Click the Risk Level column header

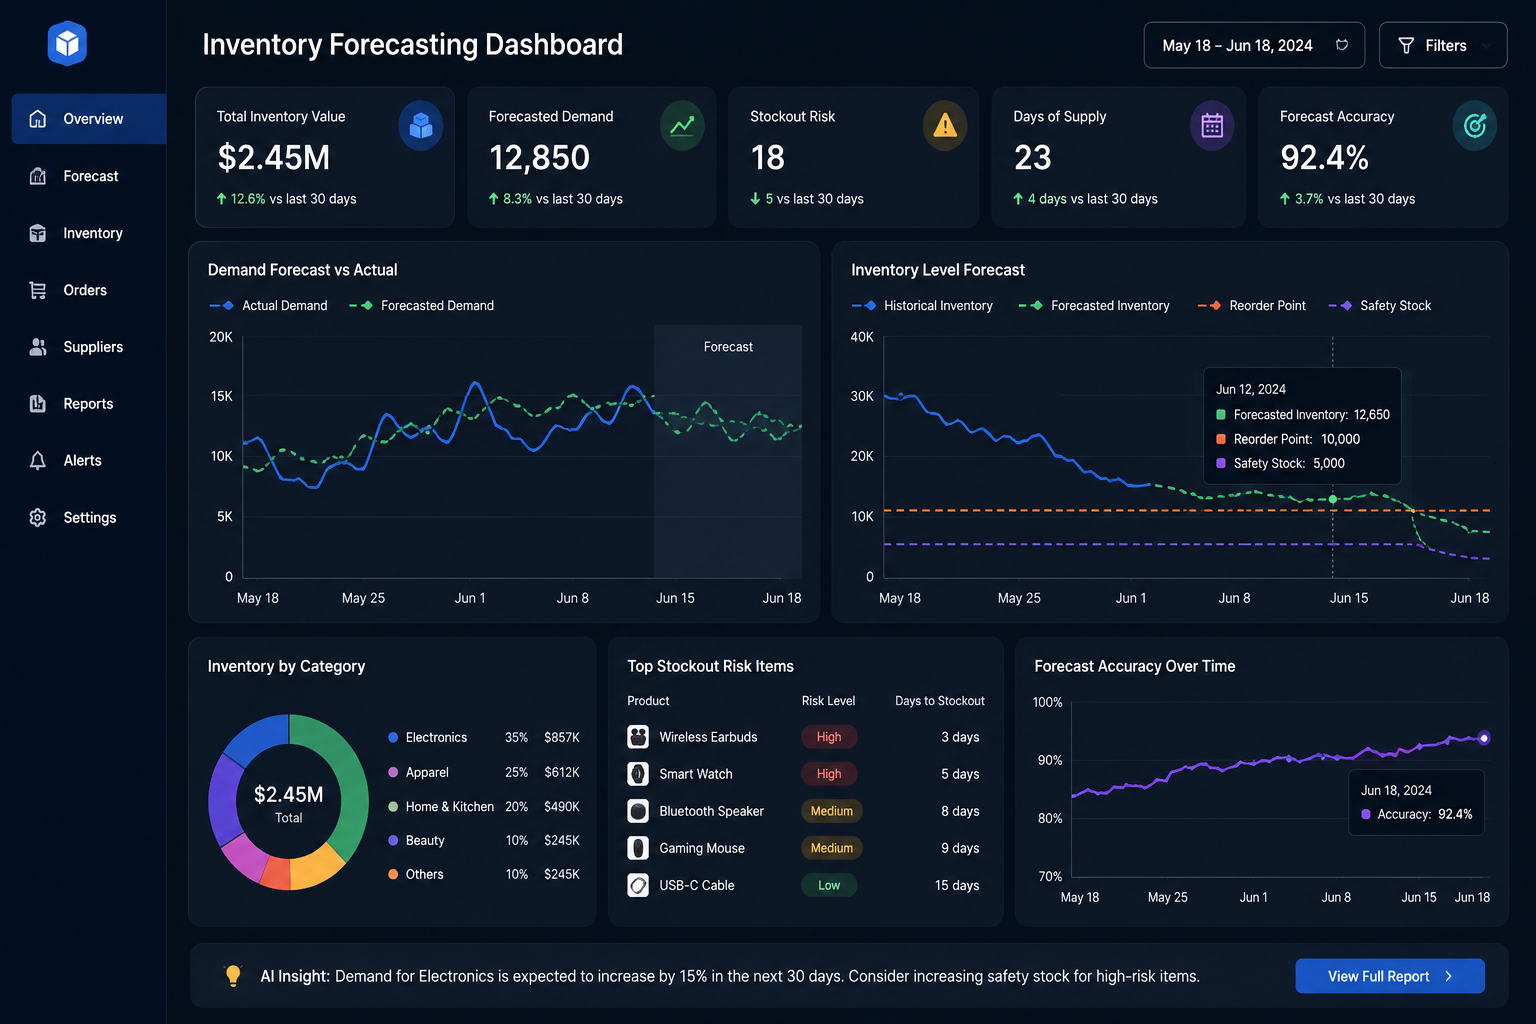(828, 701)
